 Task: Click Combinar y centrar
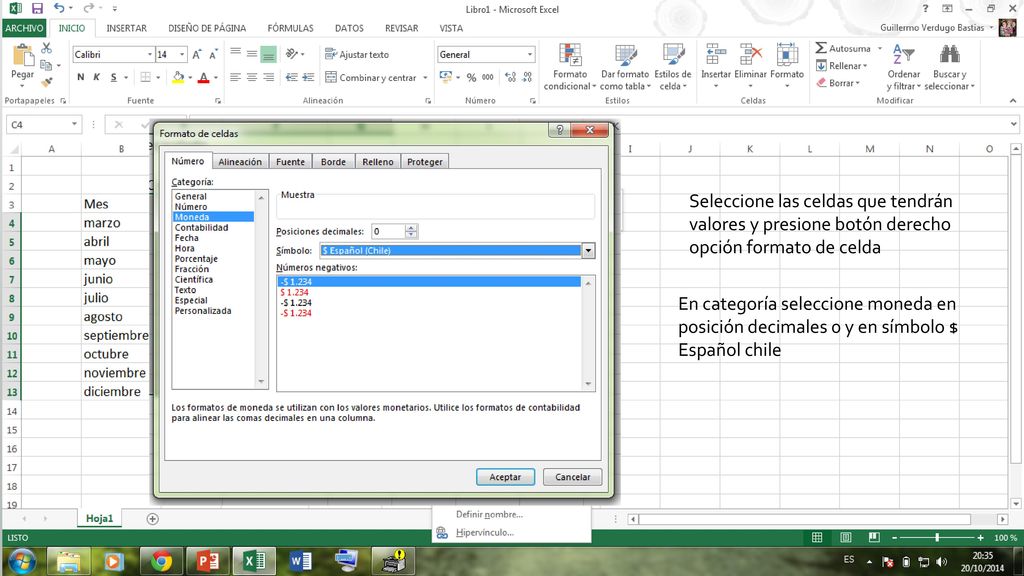coord(371,77)
